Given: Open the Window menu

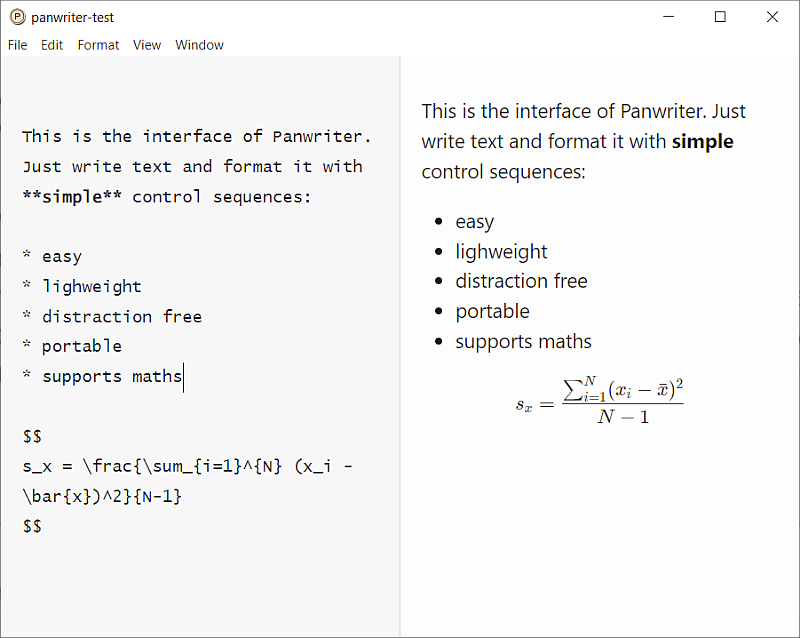Looking at the screenshot, I should point(199,45).
